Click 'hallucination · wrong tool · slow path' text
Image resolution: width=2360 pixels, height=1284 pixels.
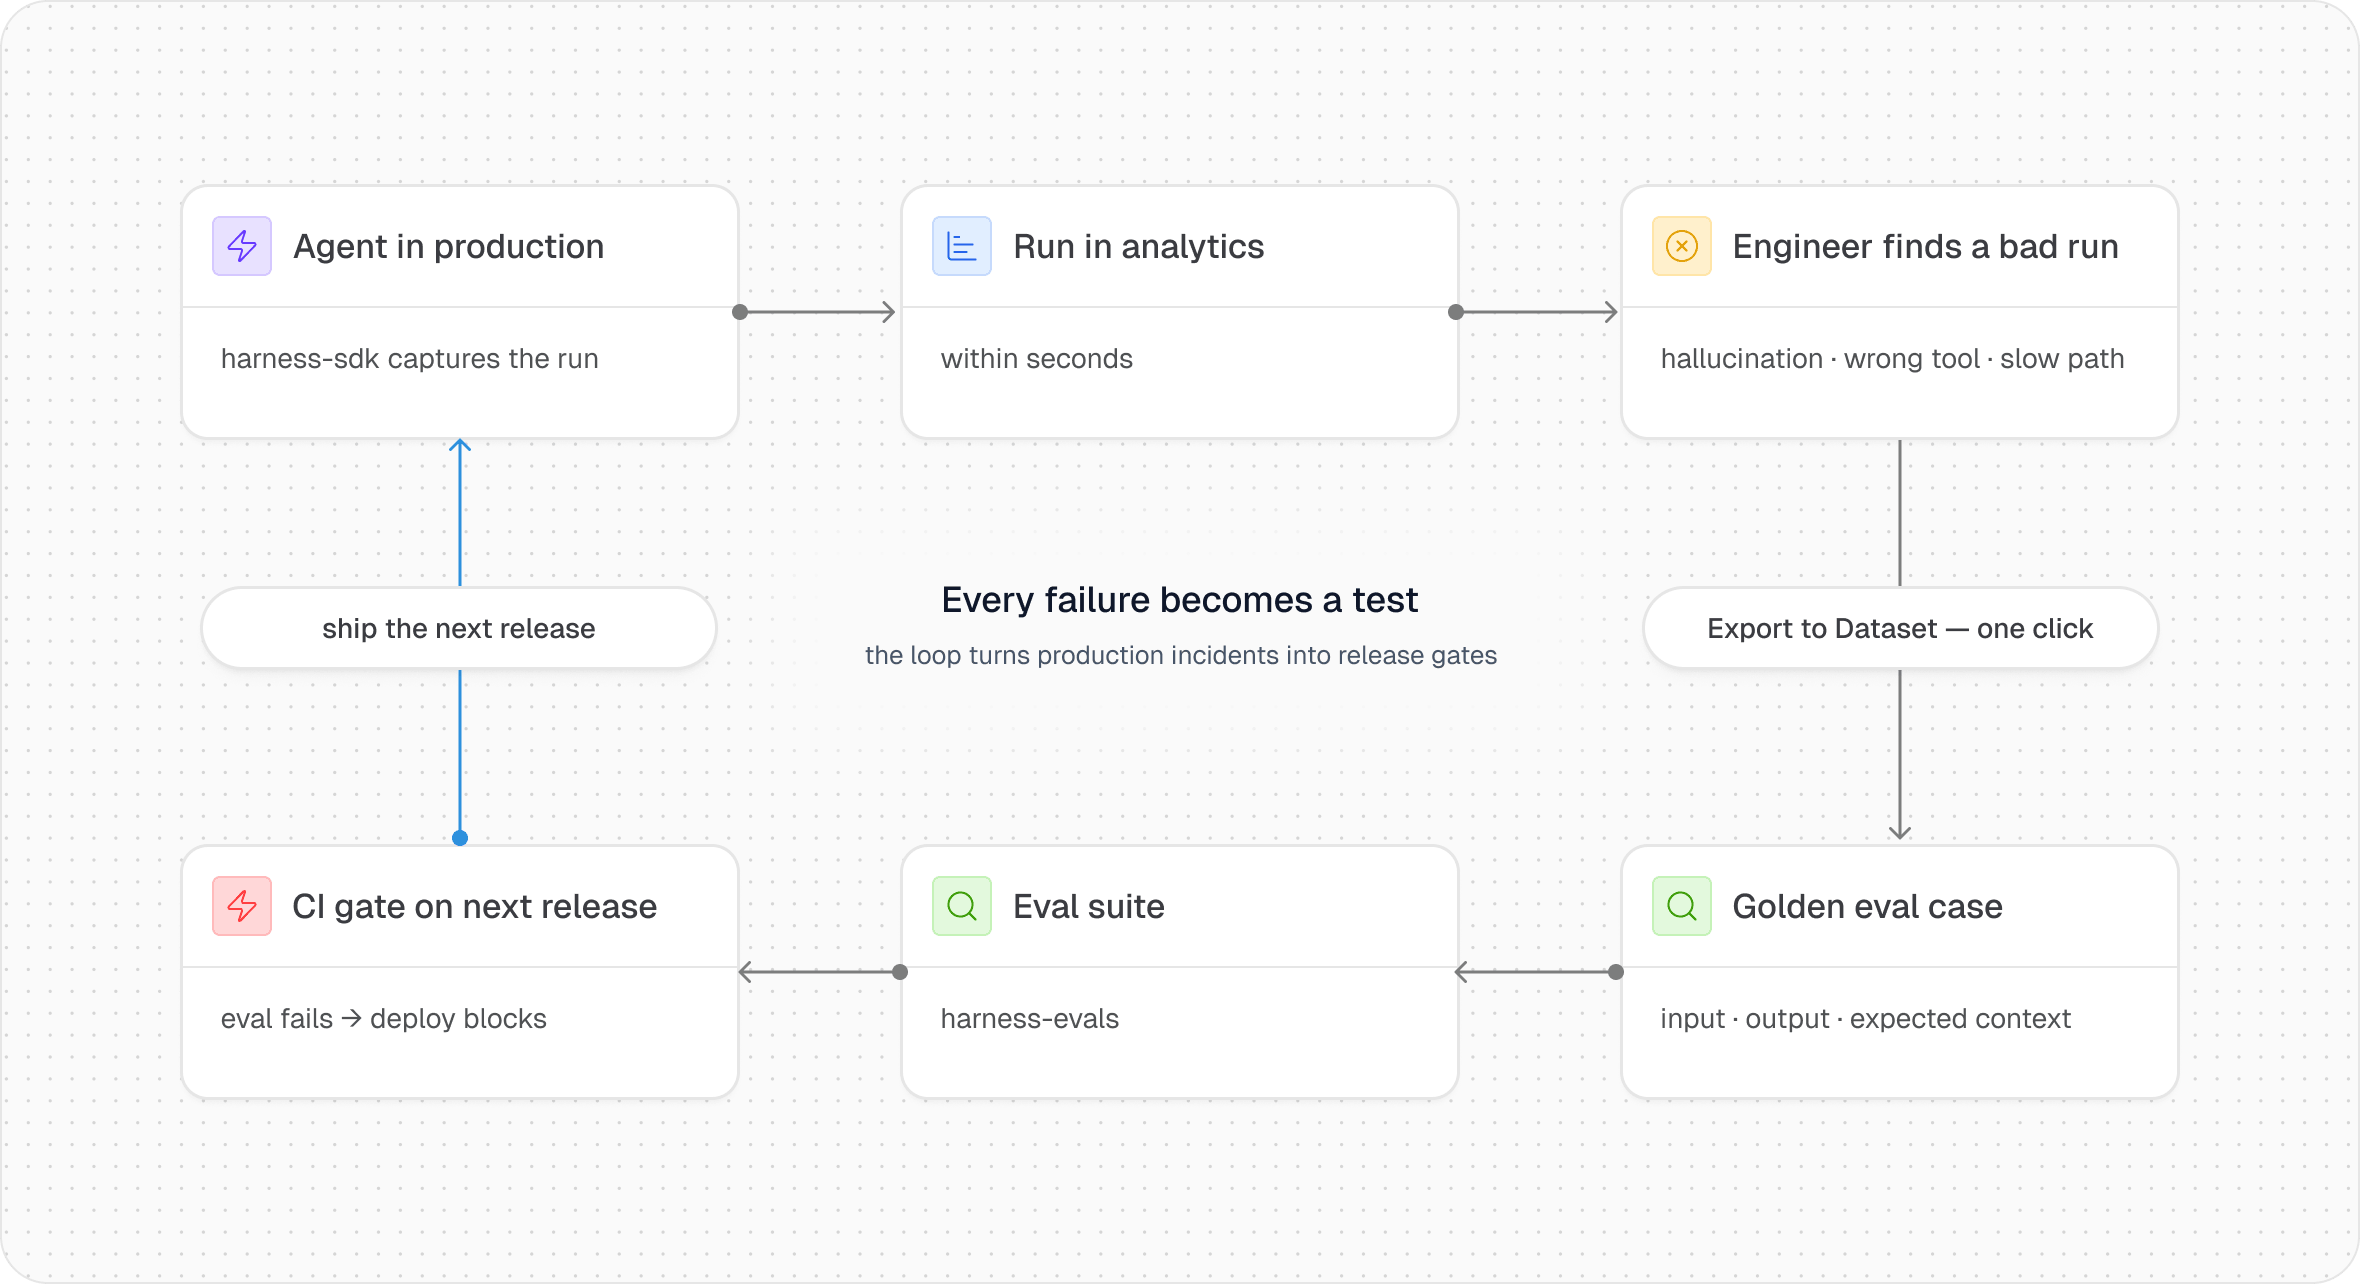tap(1893, 359)
